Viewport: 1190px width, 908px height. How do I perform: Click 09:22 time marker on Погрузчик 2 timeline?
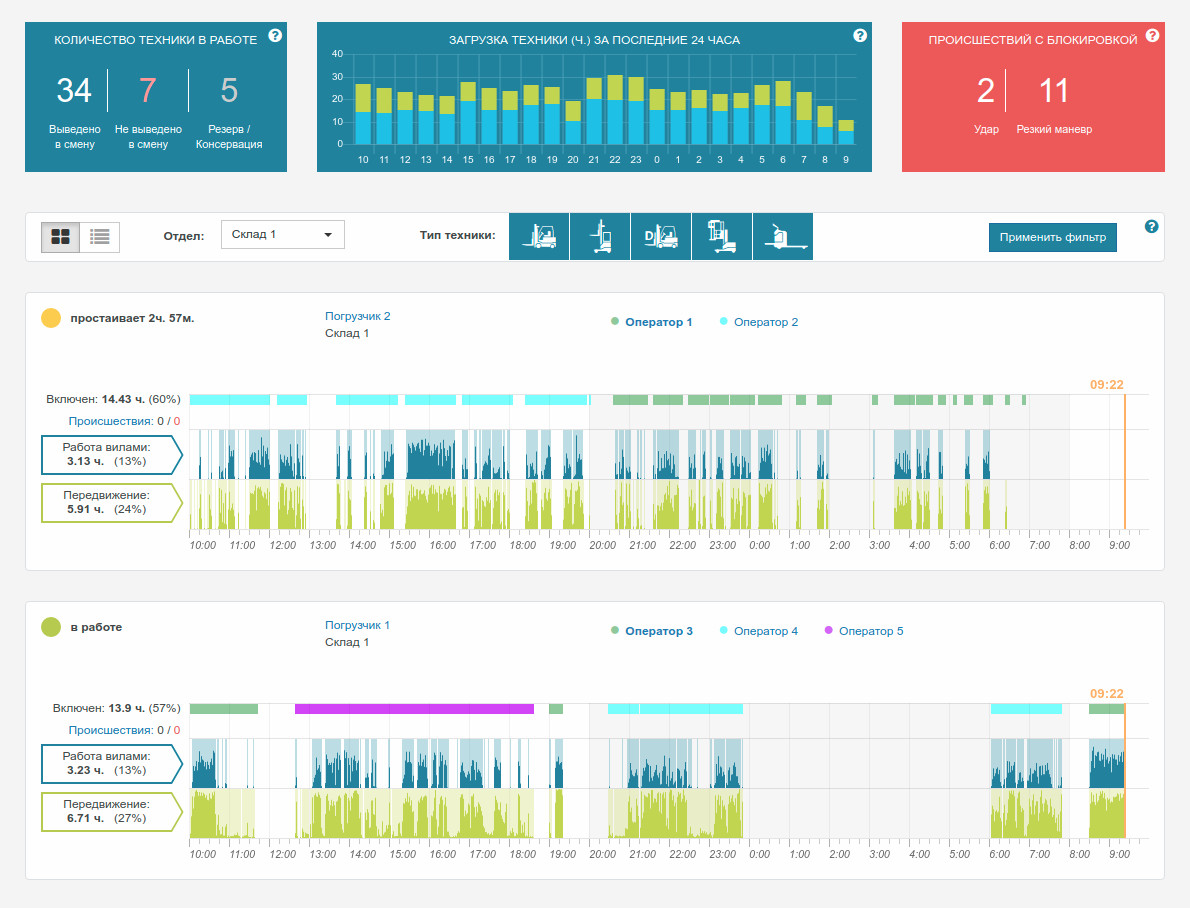pyautogui.click(x=1107, y=384)
